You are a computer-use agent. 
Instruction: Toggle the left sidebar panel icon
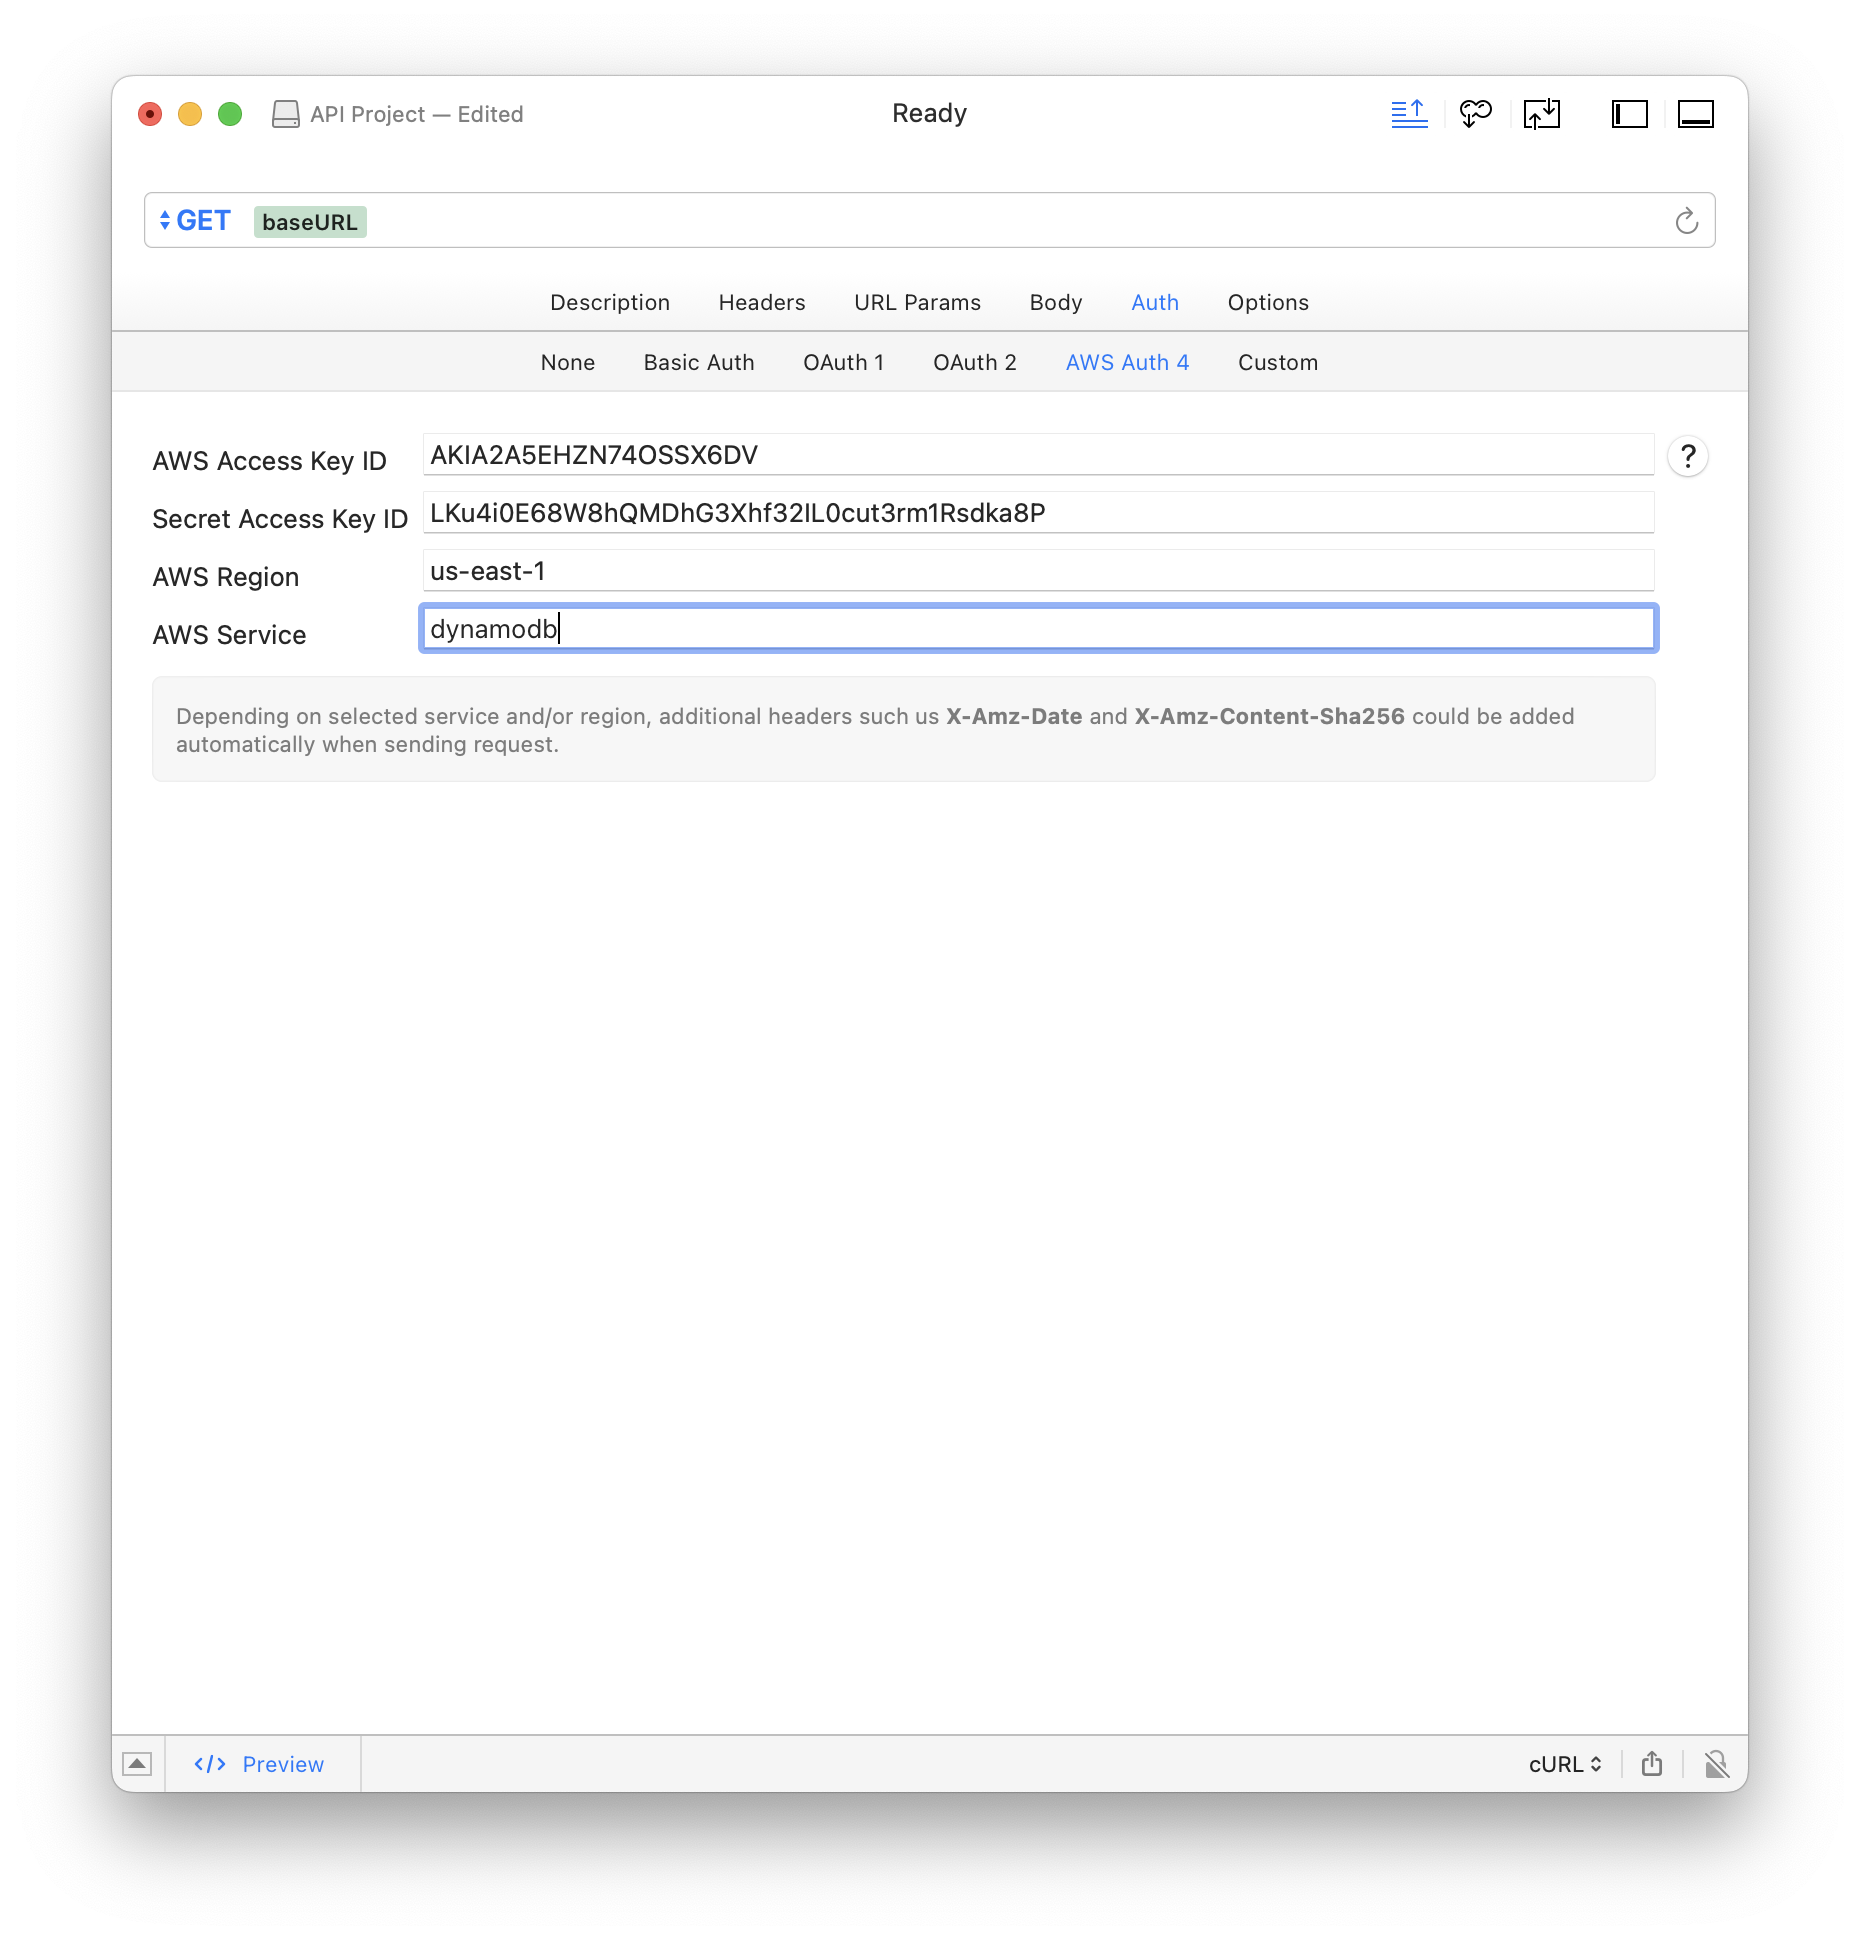[1629, 114]
